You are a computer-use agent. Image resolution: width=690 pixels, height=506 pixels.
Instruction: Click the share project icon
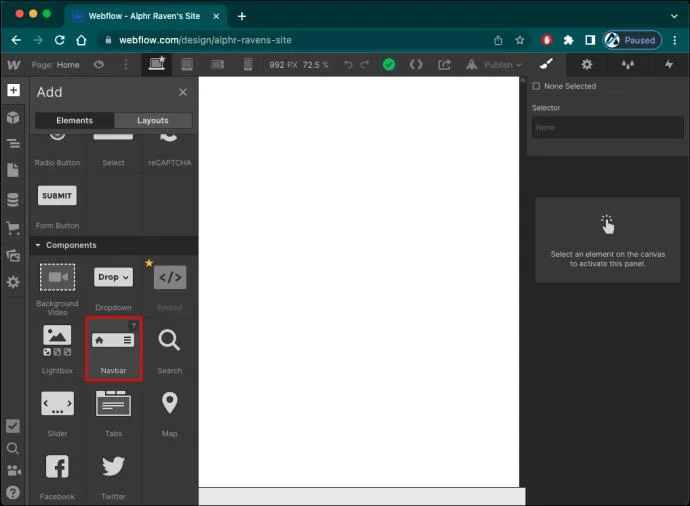[444, 65]
